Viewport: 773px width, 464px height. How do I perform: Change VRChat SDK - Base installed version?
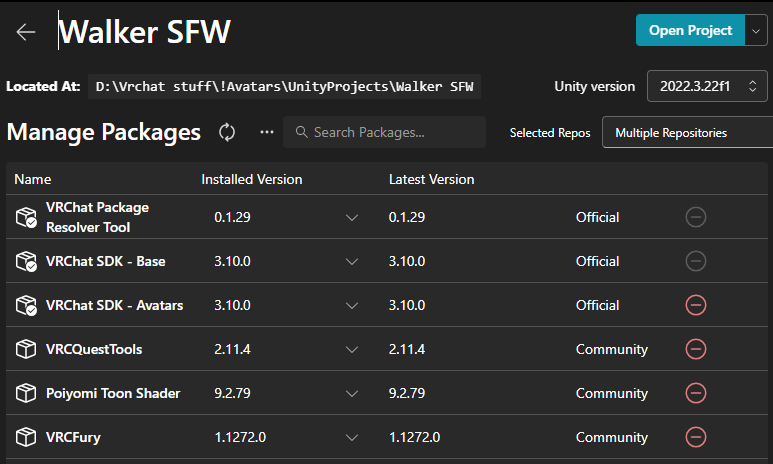pos(351,261)
